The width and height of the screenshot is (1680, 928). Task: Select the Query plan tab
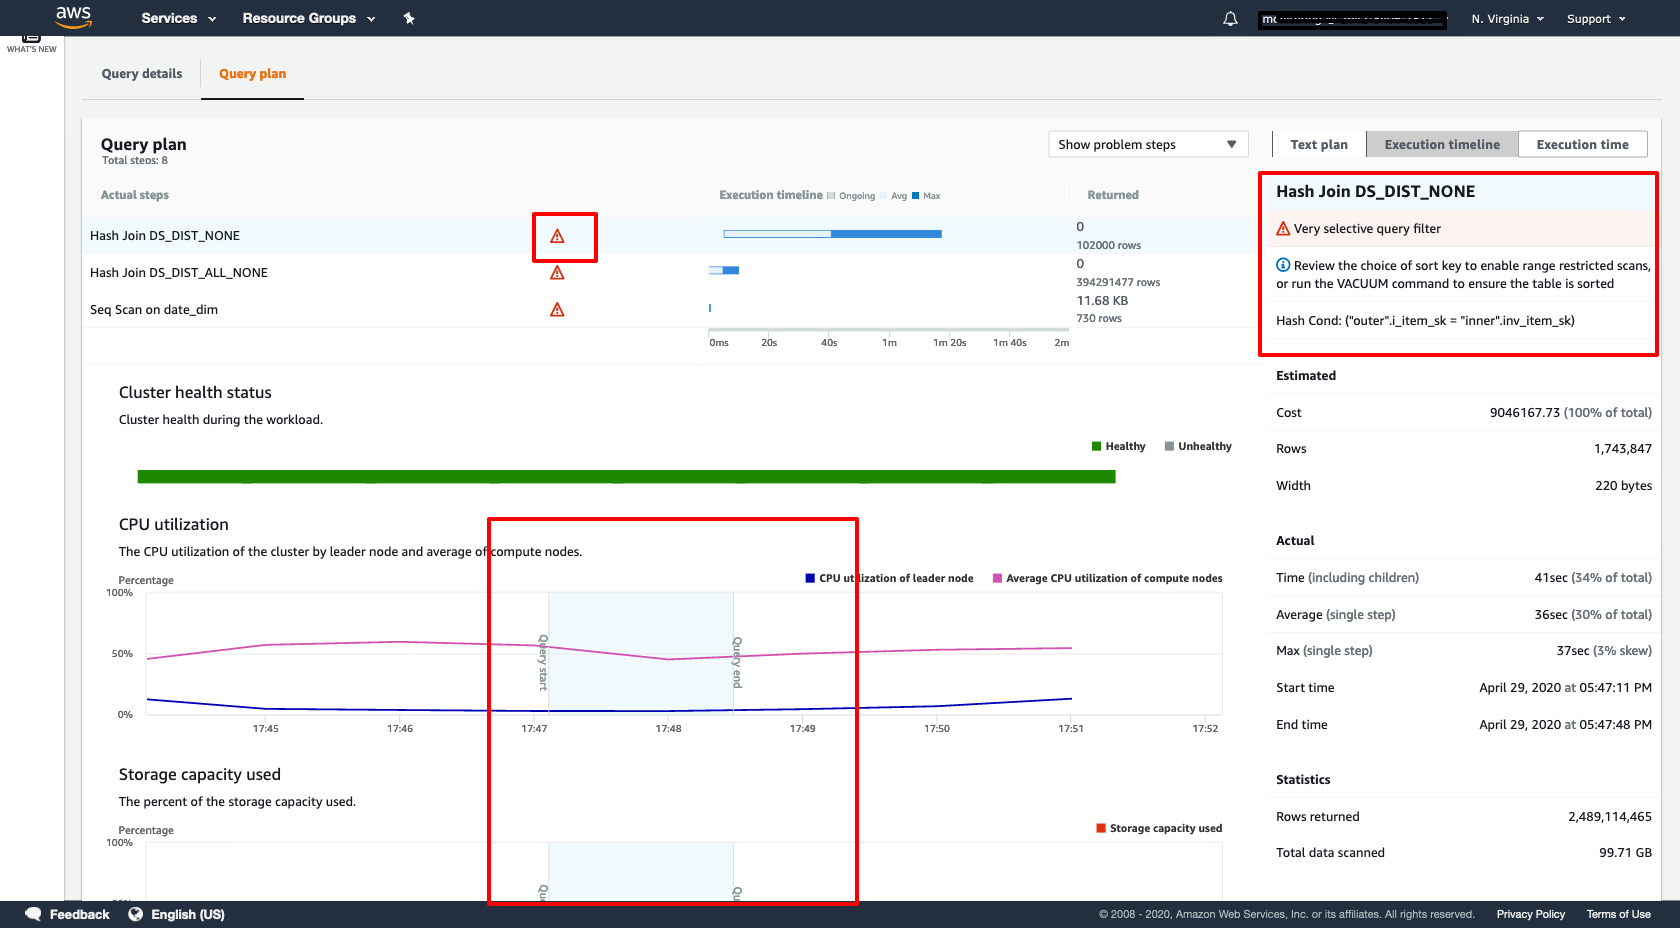[x=252, y=74]
